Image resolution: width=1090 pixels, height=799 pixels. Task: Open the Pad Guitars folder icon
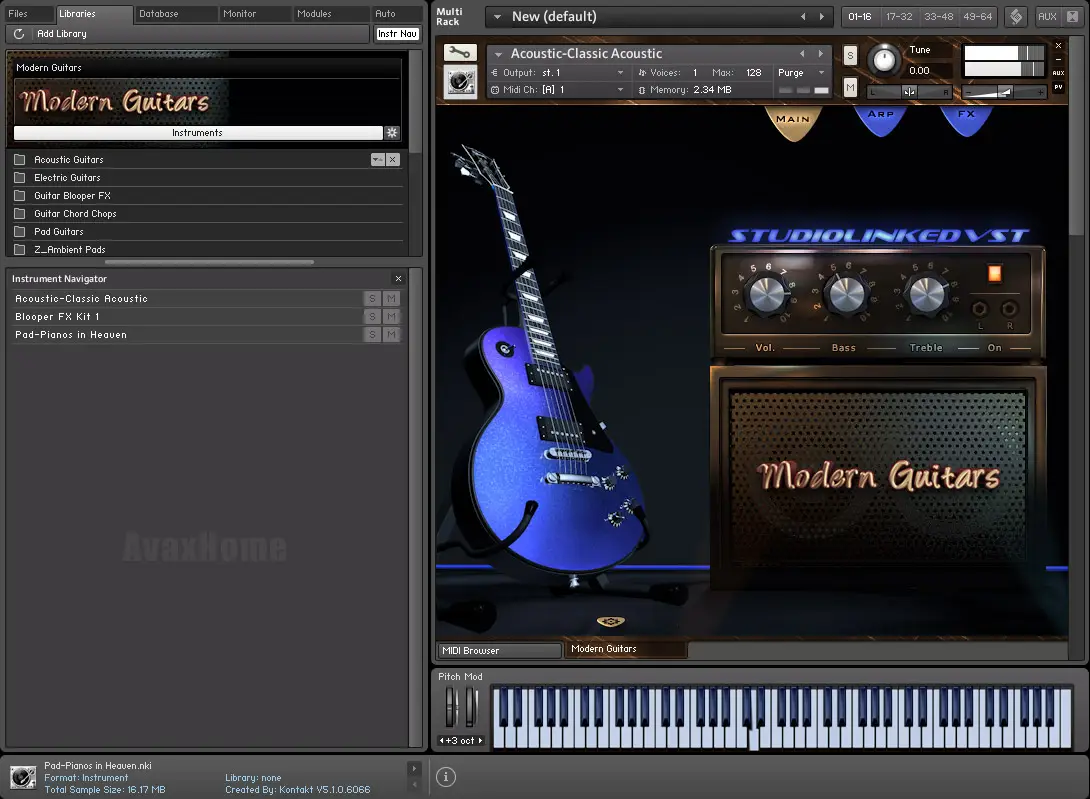point(19,232)
